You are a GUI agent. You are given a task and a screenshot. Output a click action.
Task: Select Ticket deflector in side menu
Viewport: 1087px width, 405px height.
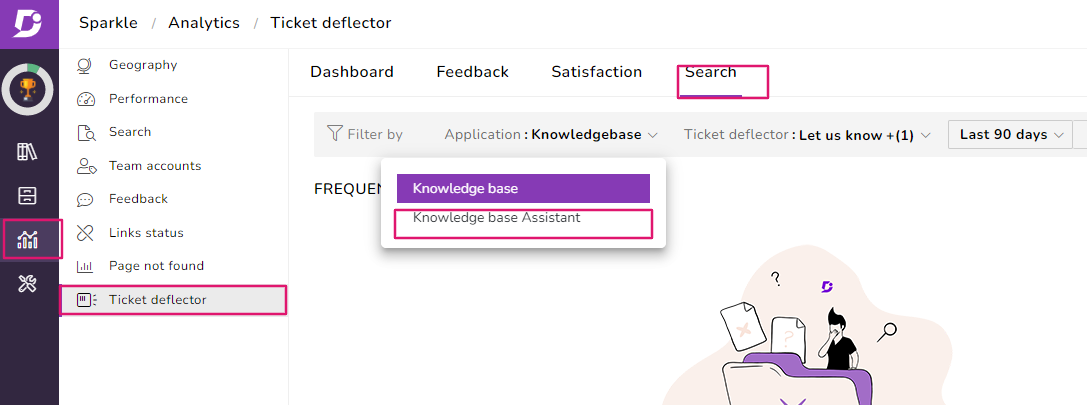tap(173, 300)
